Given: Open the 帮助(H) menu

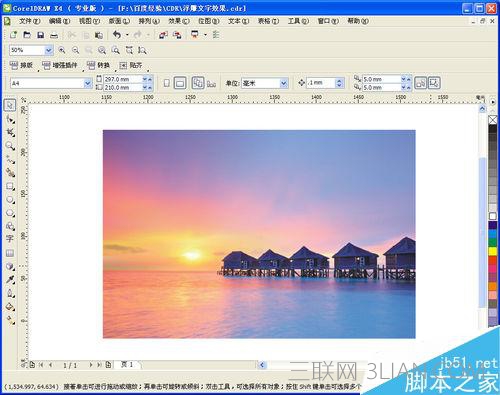Looking at the screenshot, I should point(358,21).
